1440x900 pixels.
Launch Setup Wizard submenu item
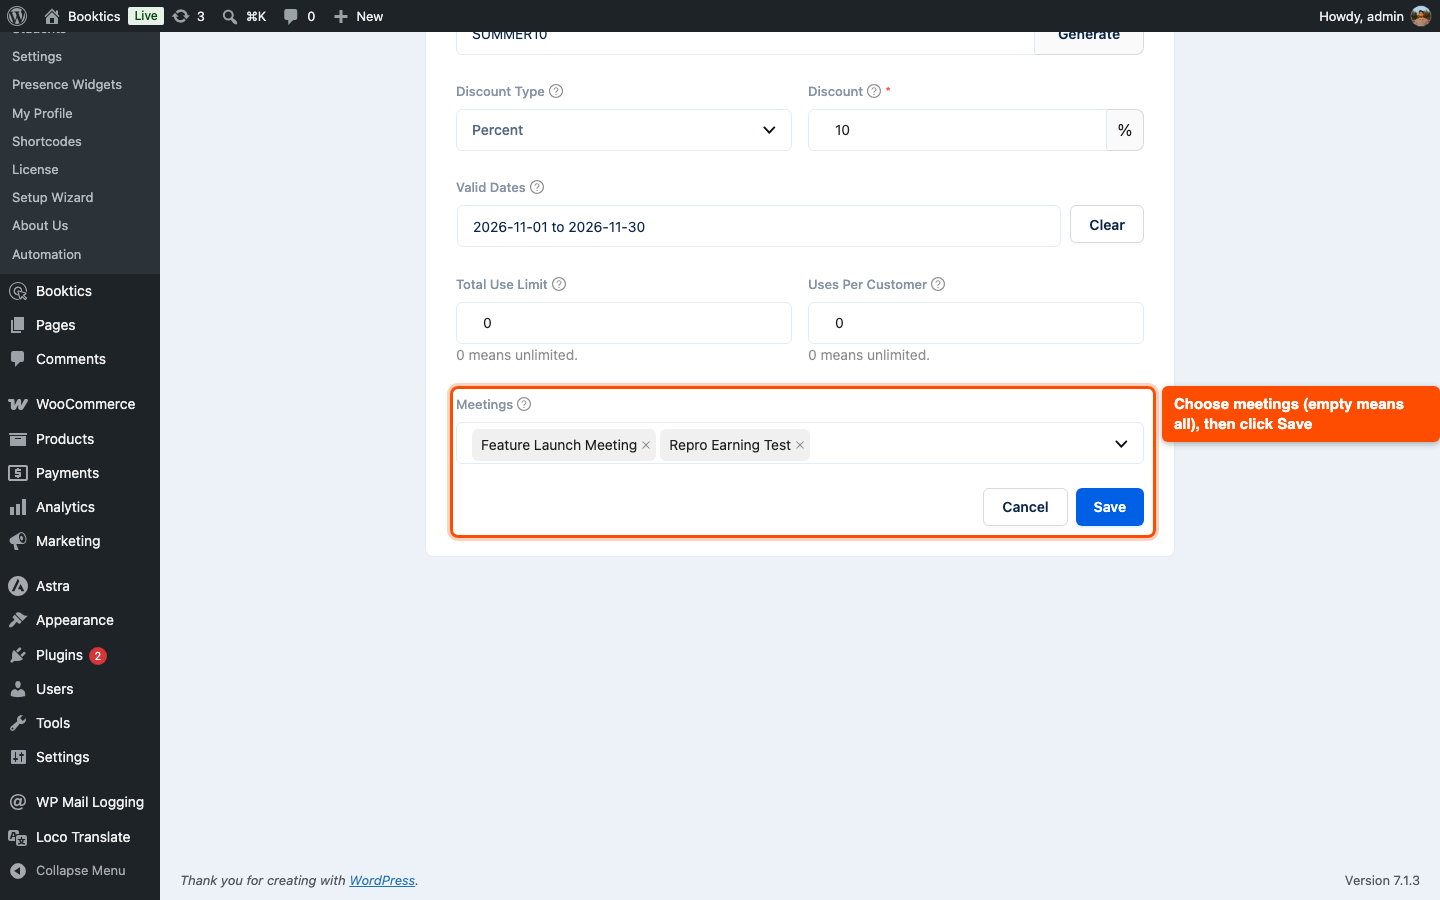click(53, 197)
